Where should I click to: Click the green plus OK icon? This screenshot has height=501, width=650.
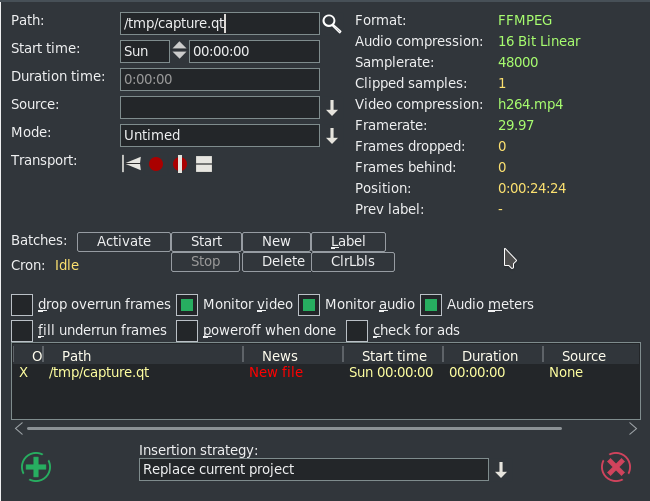point(36,467)
